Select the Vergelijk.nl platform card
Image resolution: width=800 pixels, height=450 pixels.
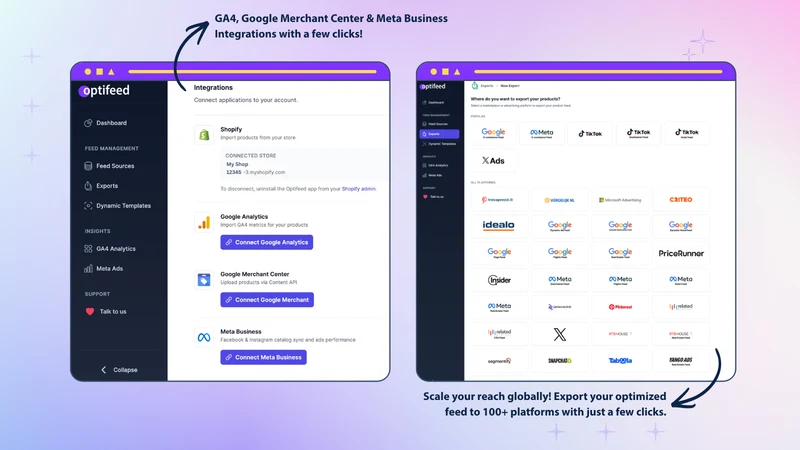[x=560, y=200]
